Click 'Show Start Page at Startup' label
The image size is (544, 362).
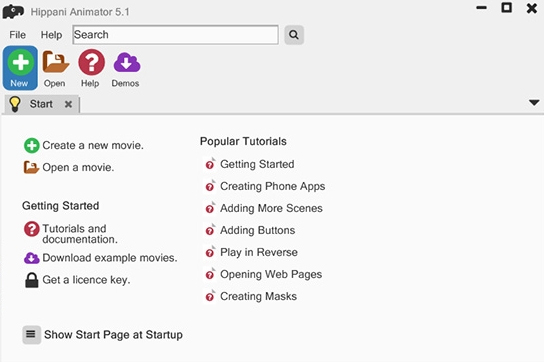pos(113,335)
